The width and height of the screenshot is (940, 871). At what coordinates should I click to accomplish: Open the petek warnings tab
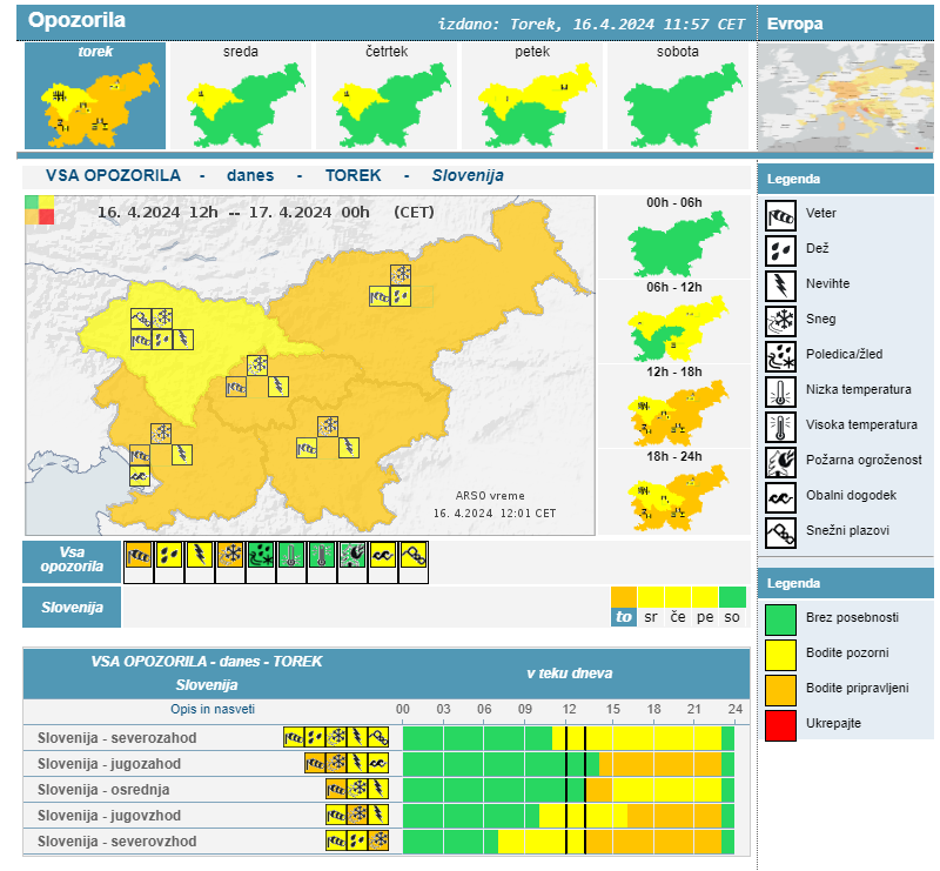(531, 97)
